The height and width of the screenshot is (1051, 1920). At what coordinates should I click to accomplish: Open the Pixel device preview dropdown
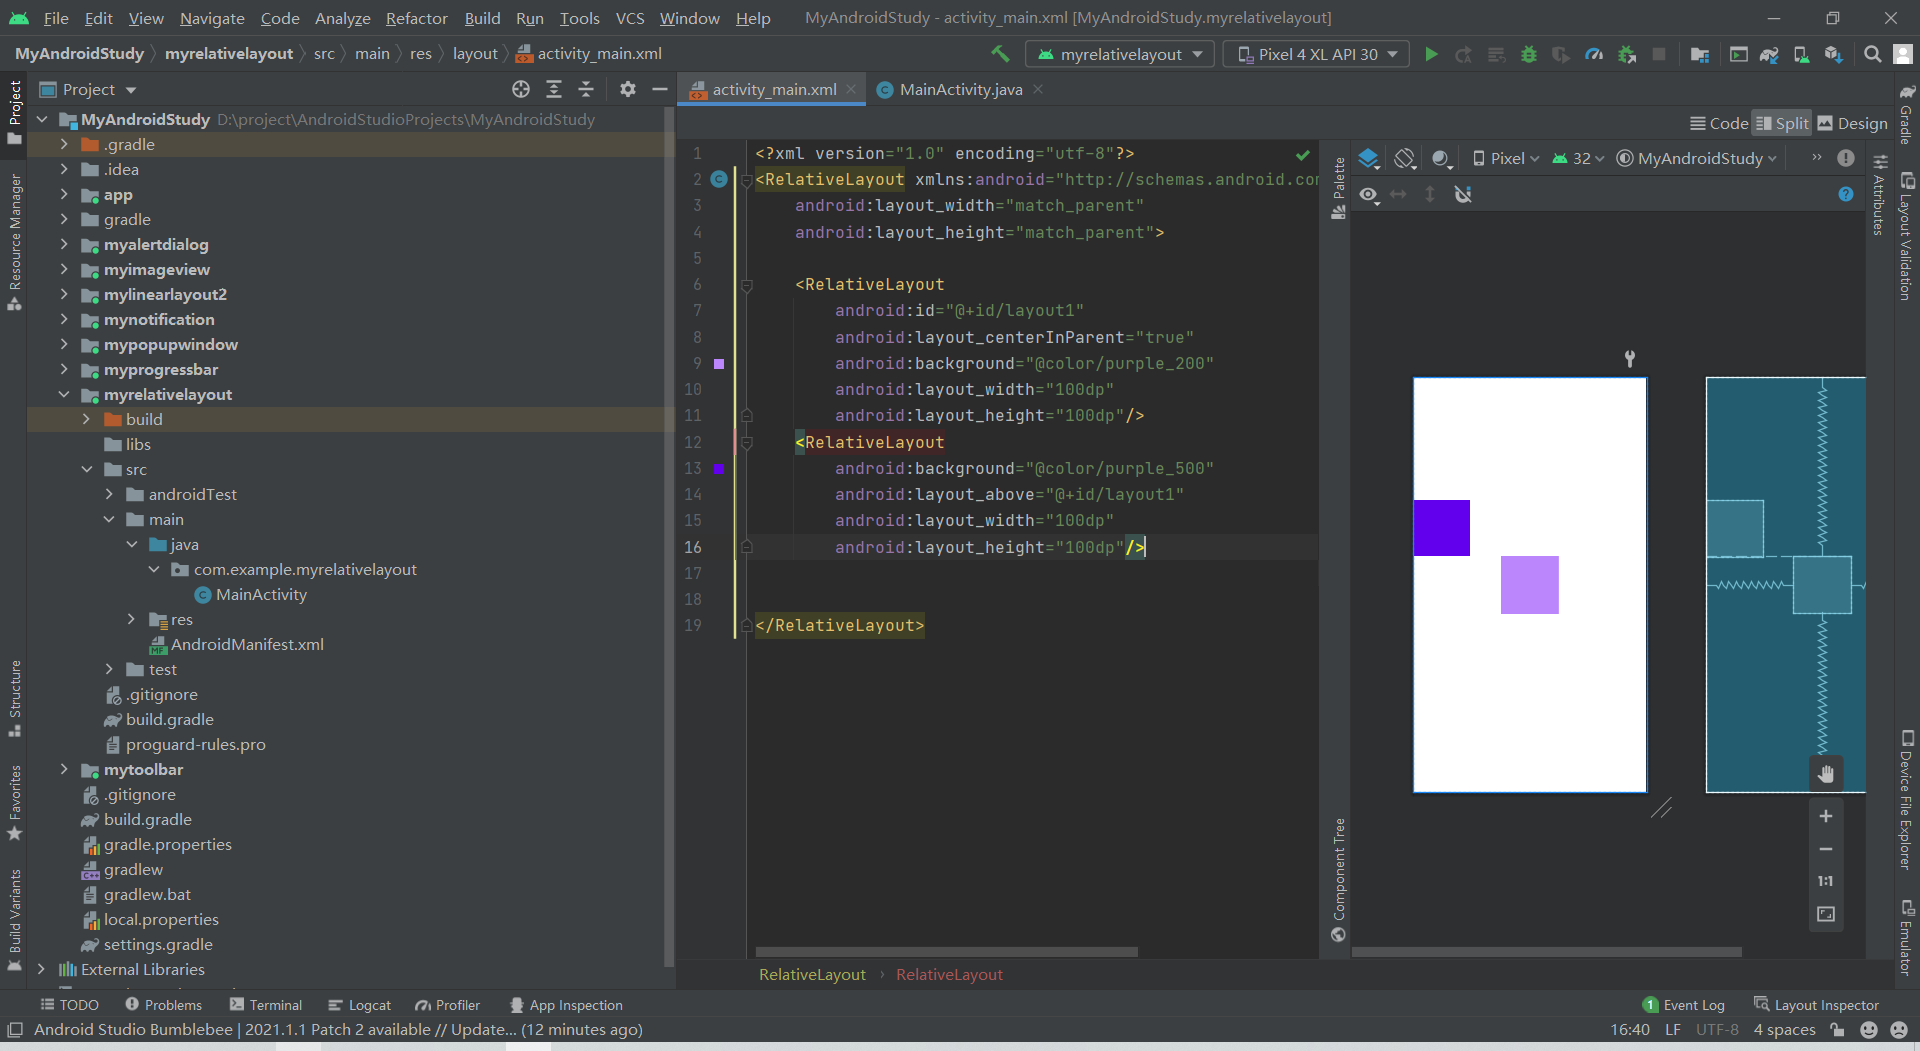(x=1505, y=158)
